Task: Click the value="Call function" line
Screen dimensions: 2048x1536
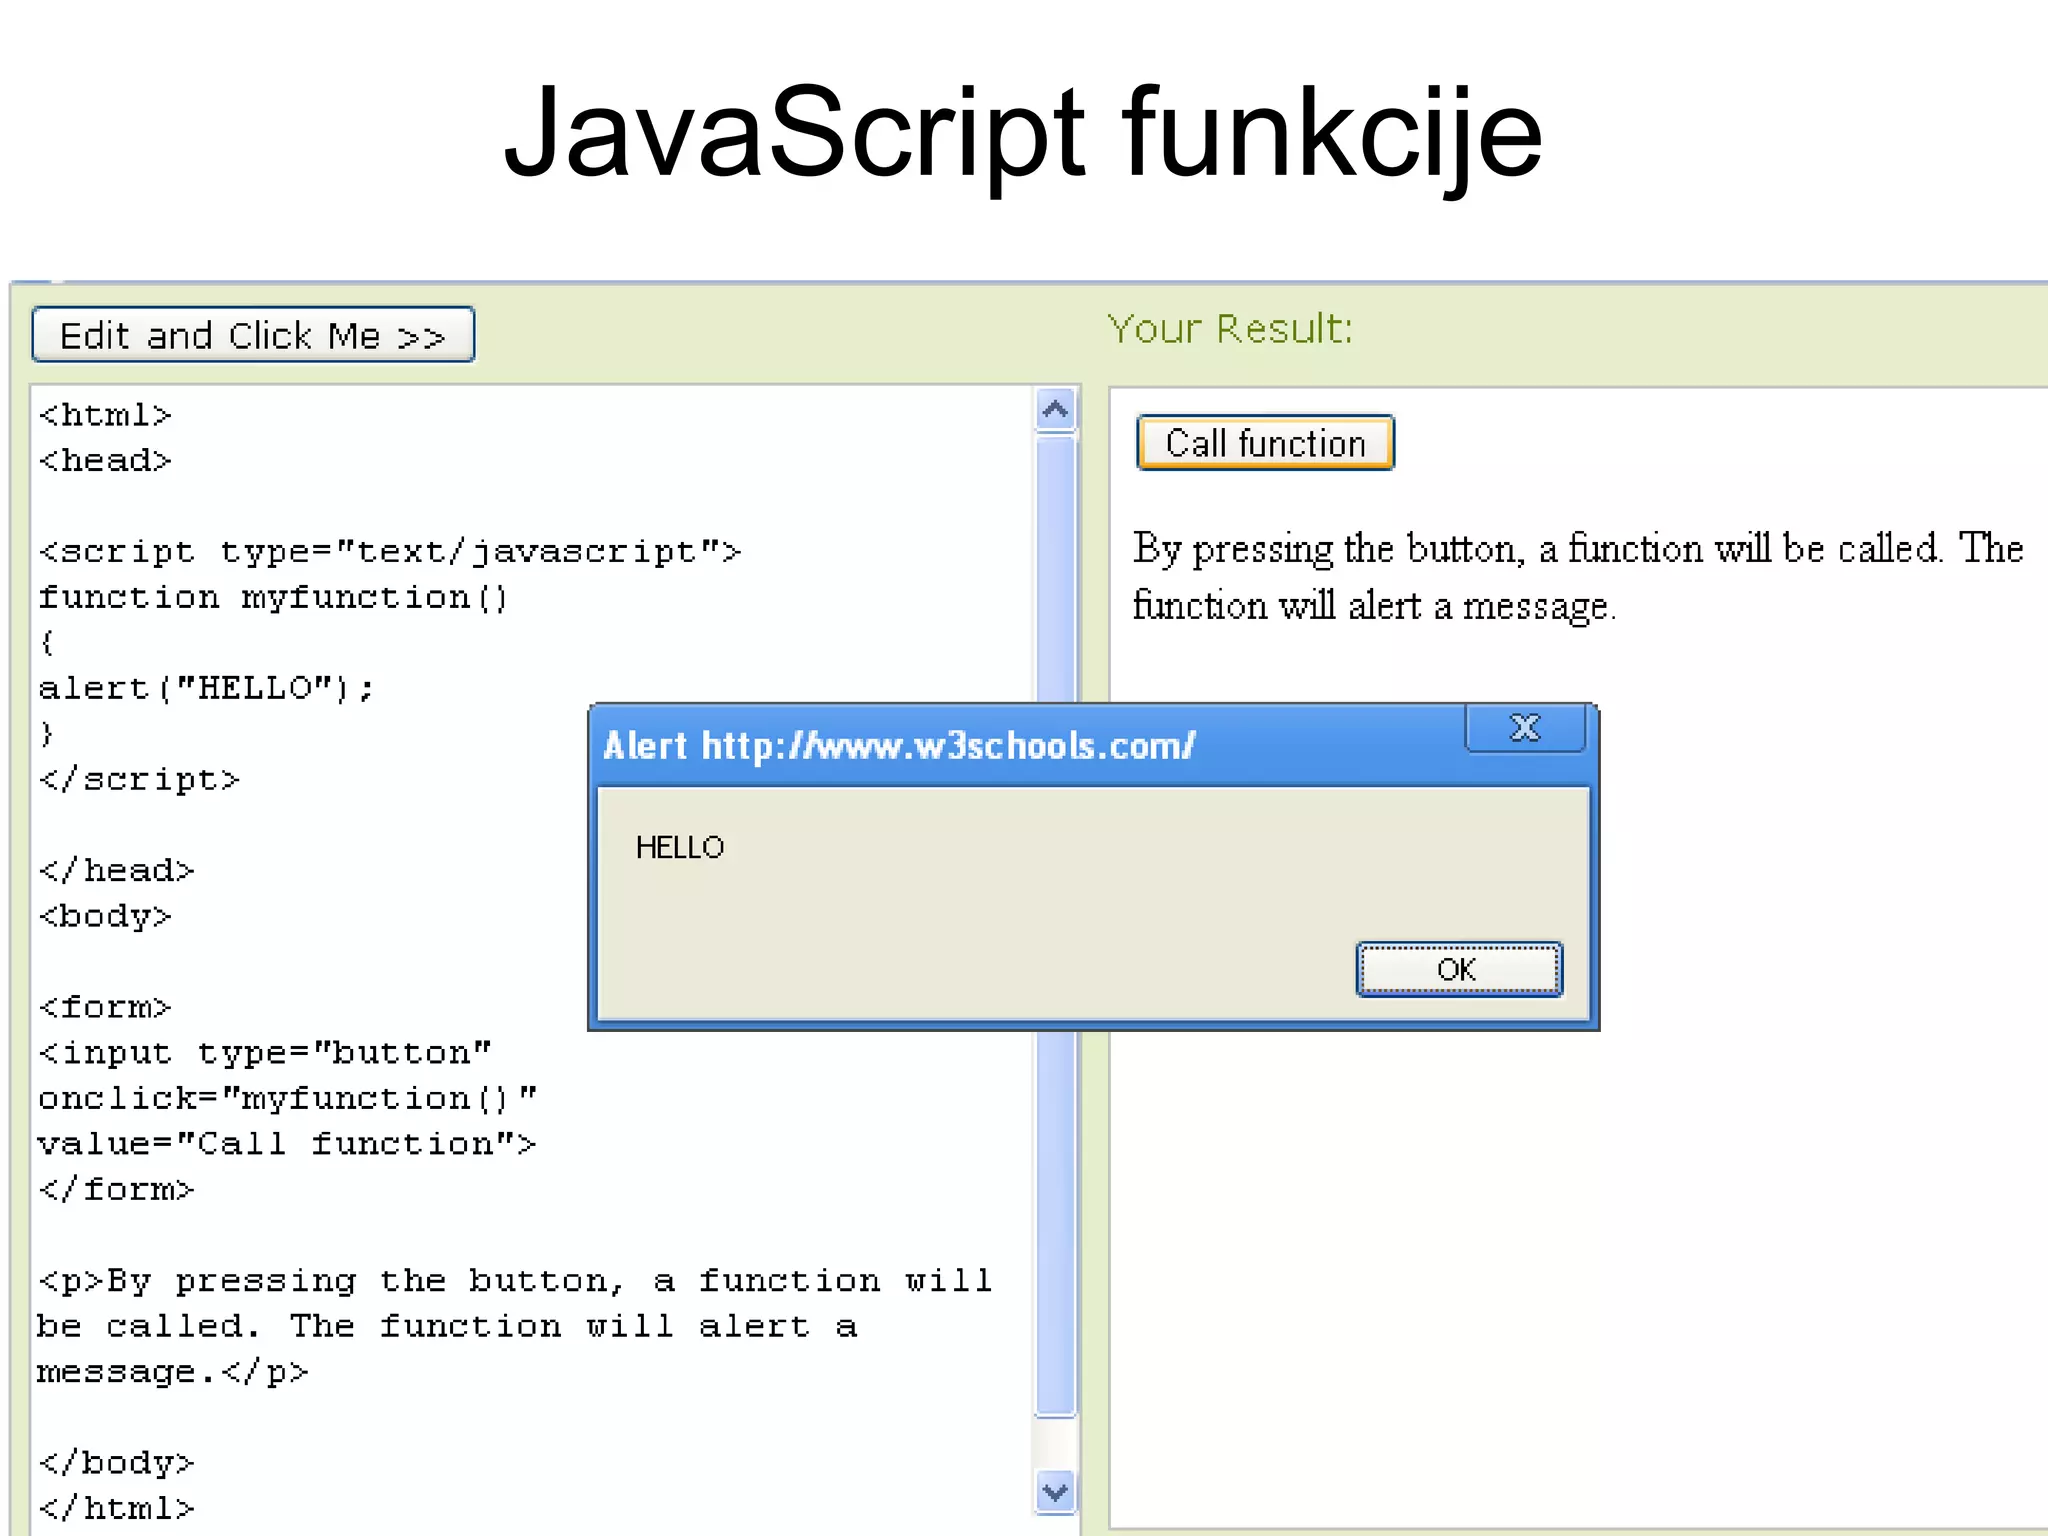Action: tap(287, 1143)
